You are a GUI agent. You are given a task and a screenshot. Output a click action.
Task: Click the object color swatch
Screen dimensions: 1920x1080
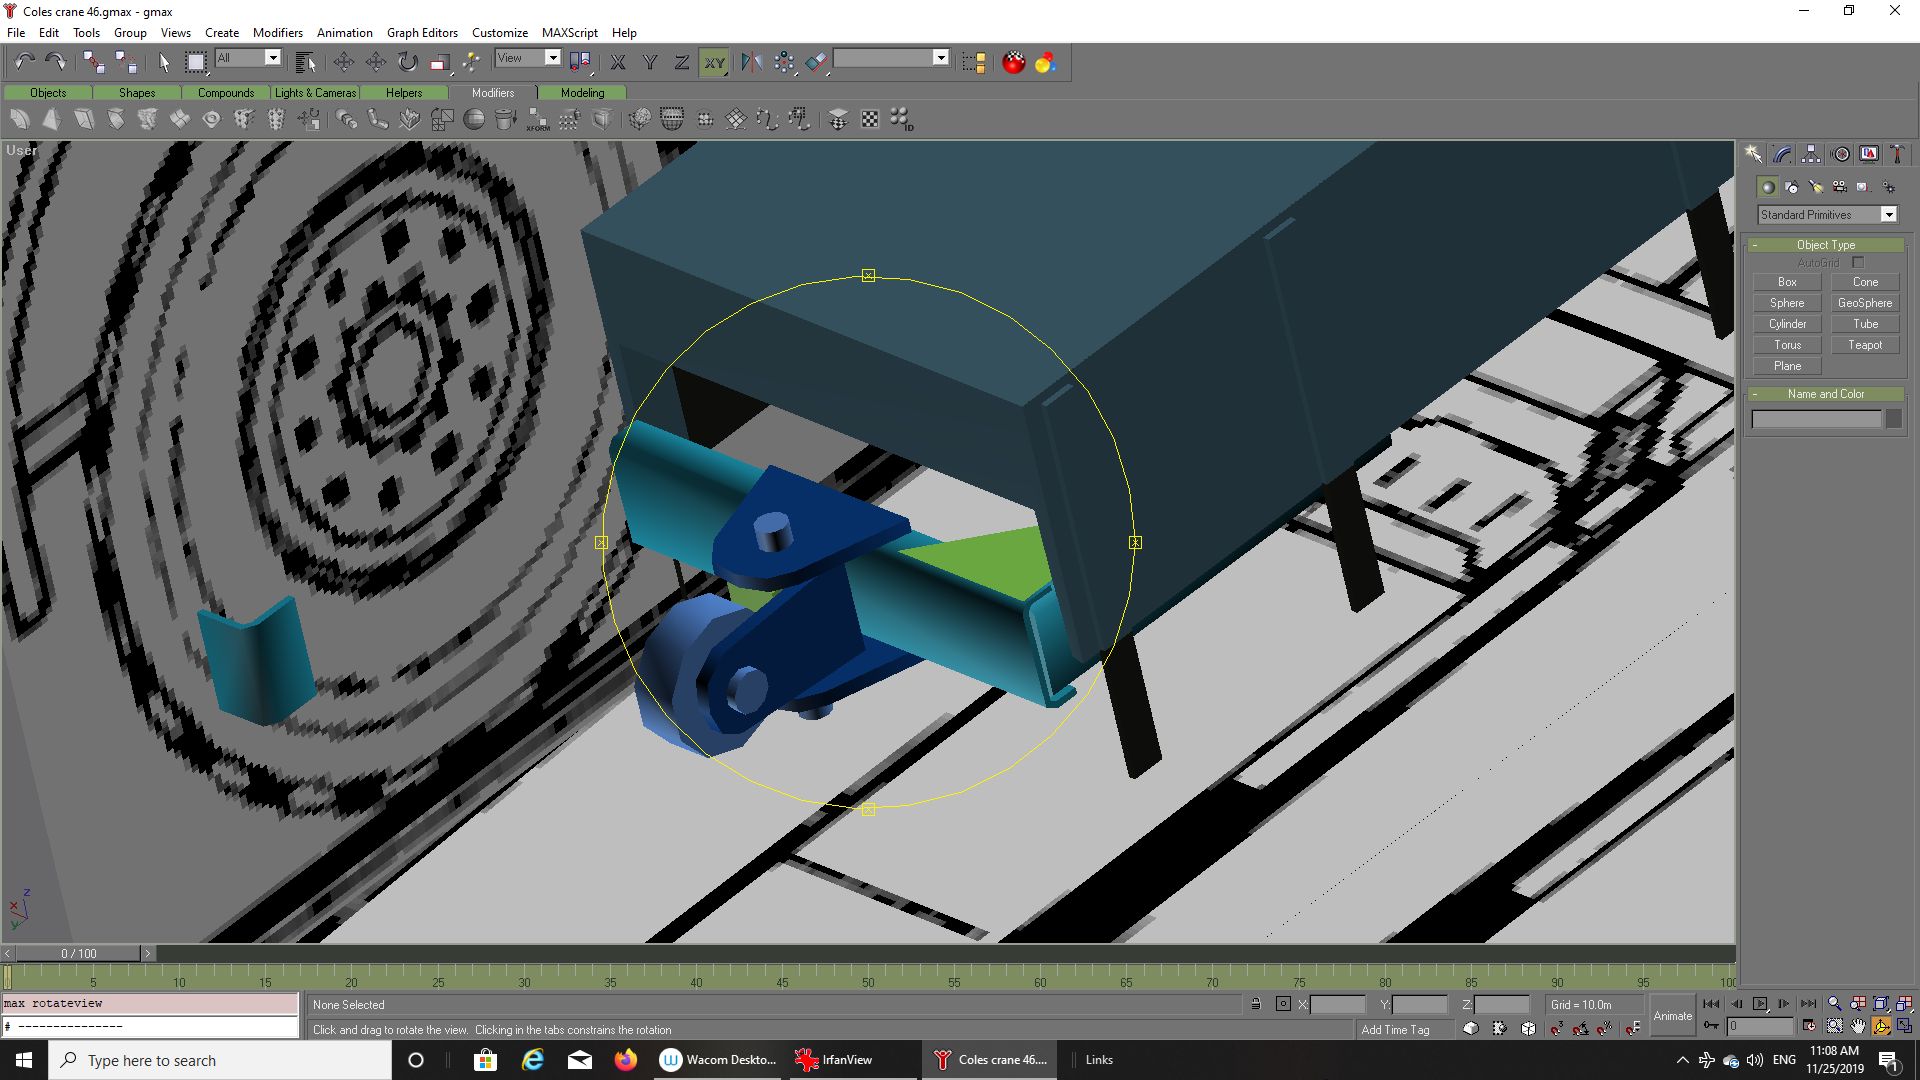click(1893, 419)
